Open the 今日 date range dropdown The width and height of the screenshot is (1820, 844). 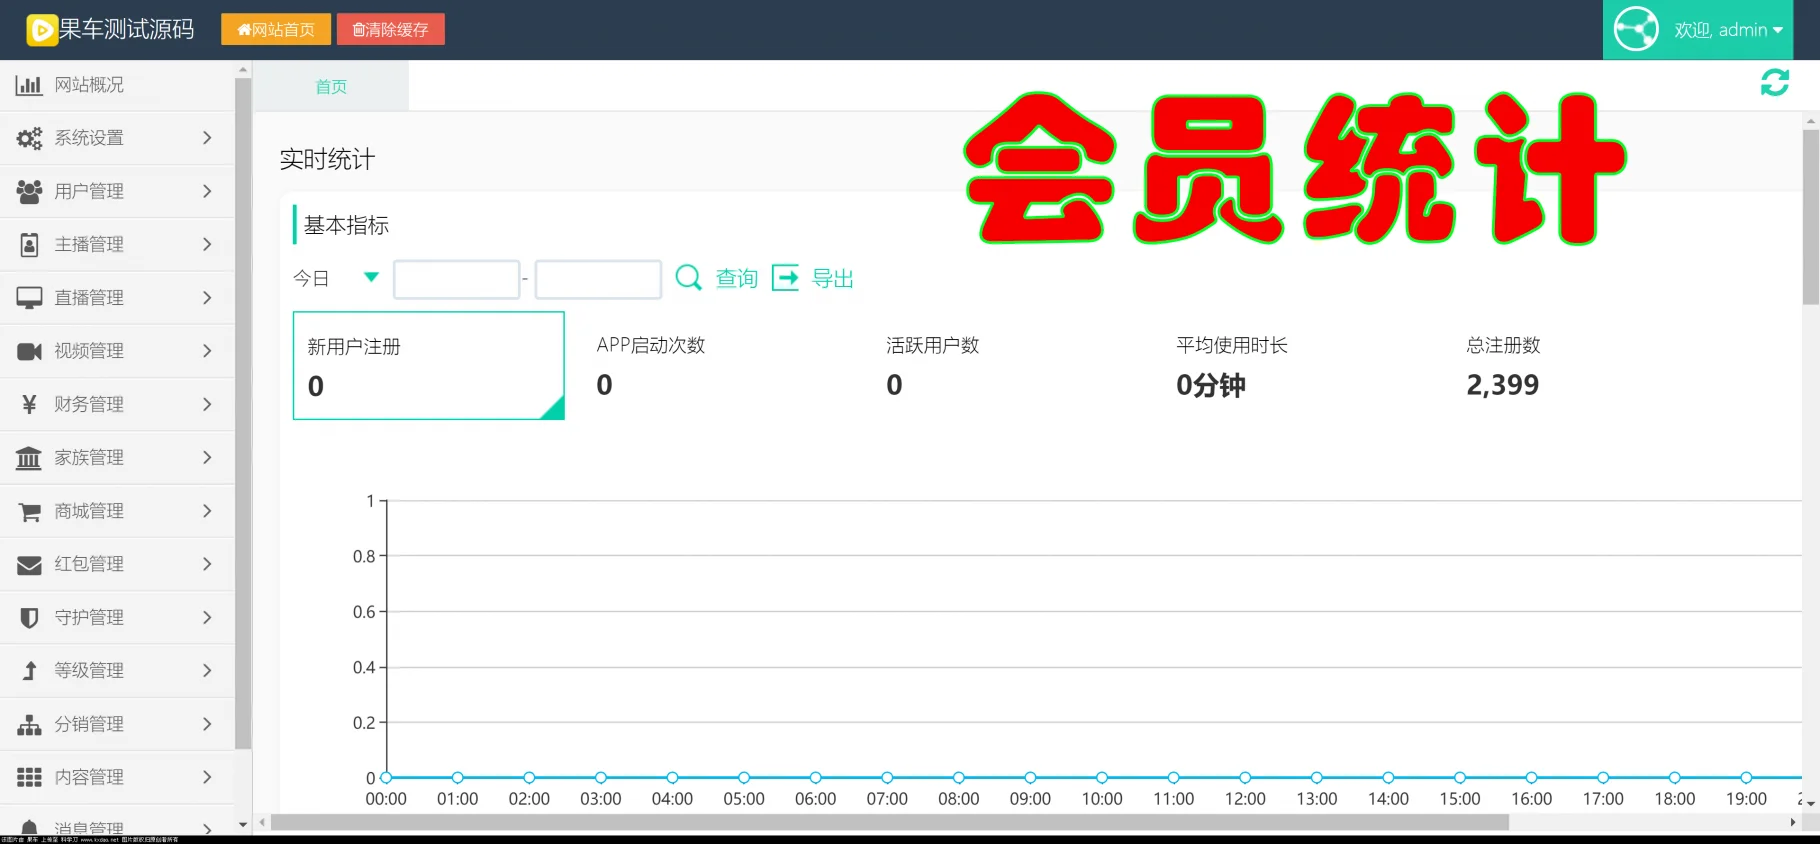click(336, 278)
